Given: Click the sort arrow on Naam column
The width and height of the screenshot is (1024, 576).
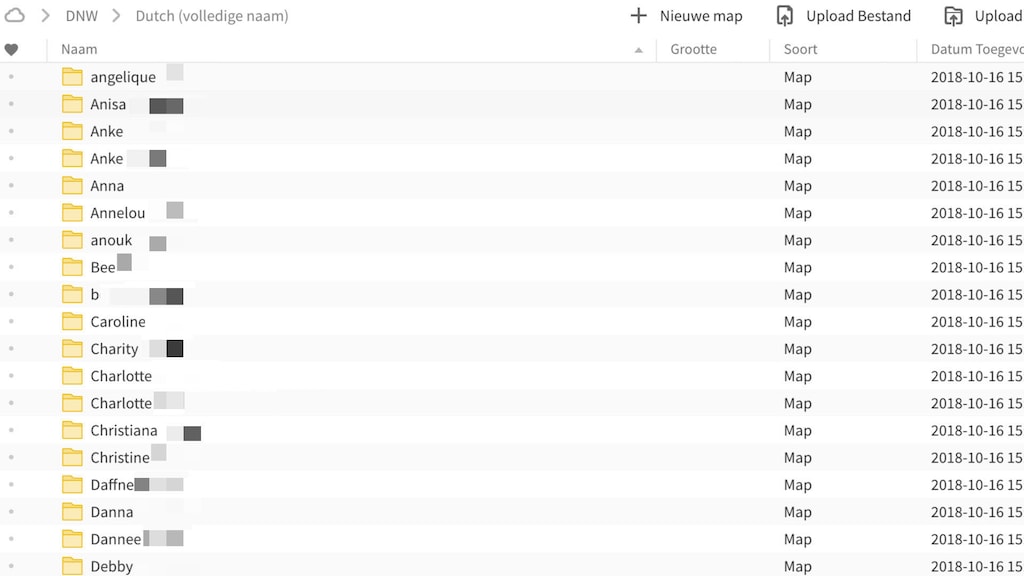Looking at the screenshot, I should (638, 48).
